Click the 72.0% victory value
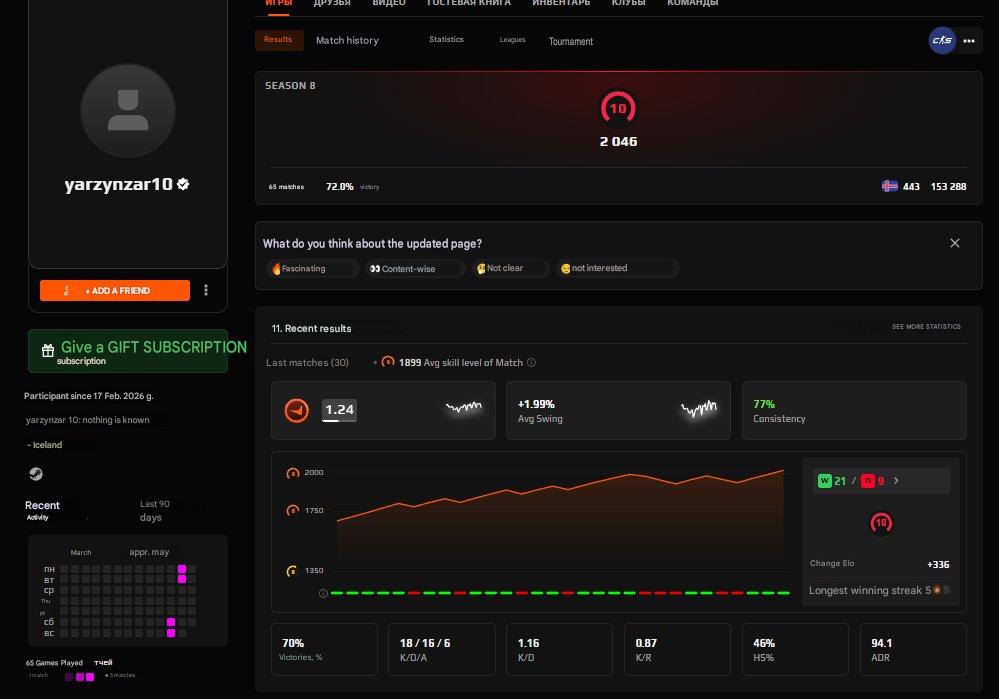This screenshot has height=699, width=999. click(x=340, y=187)
